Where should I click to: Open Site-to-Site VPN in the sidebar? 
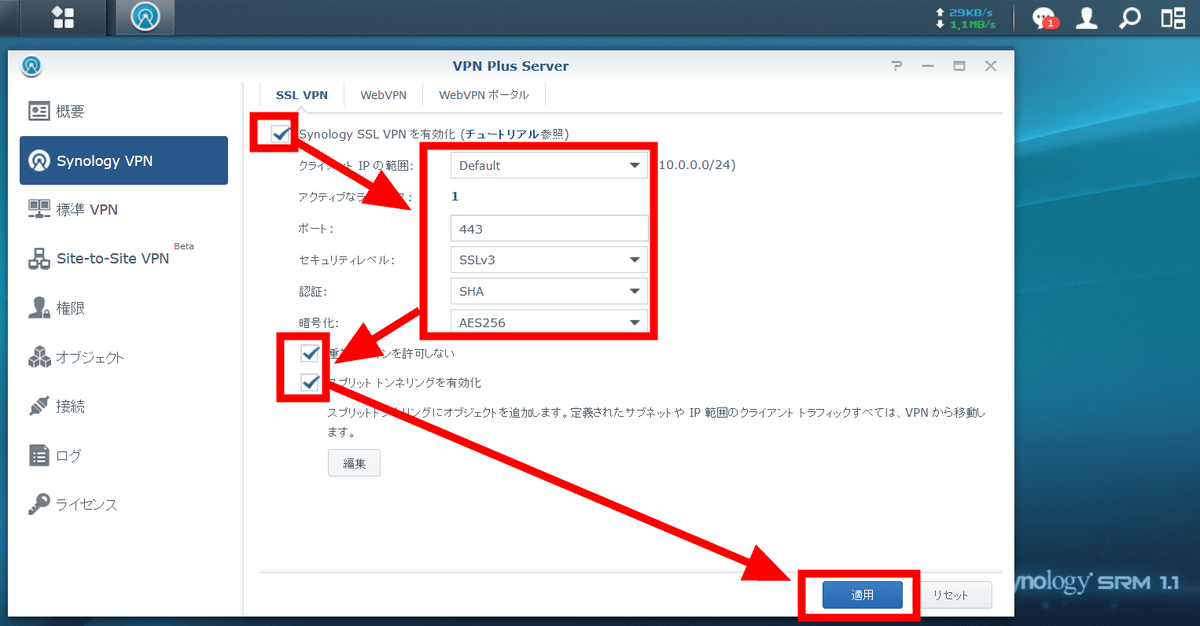point(124,258)
